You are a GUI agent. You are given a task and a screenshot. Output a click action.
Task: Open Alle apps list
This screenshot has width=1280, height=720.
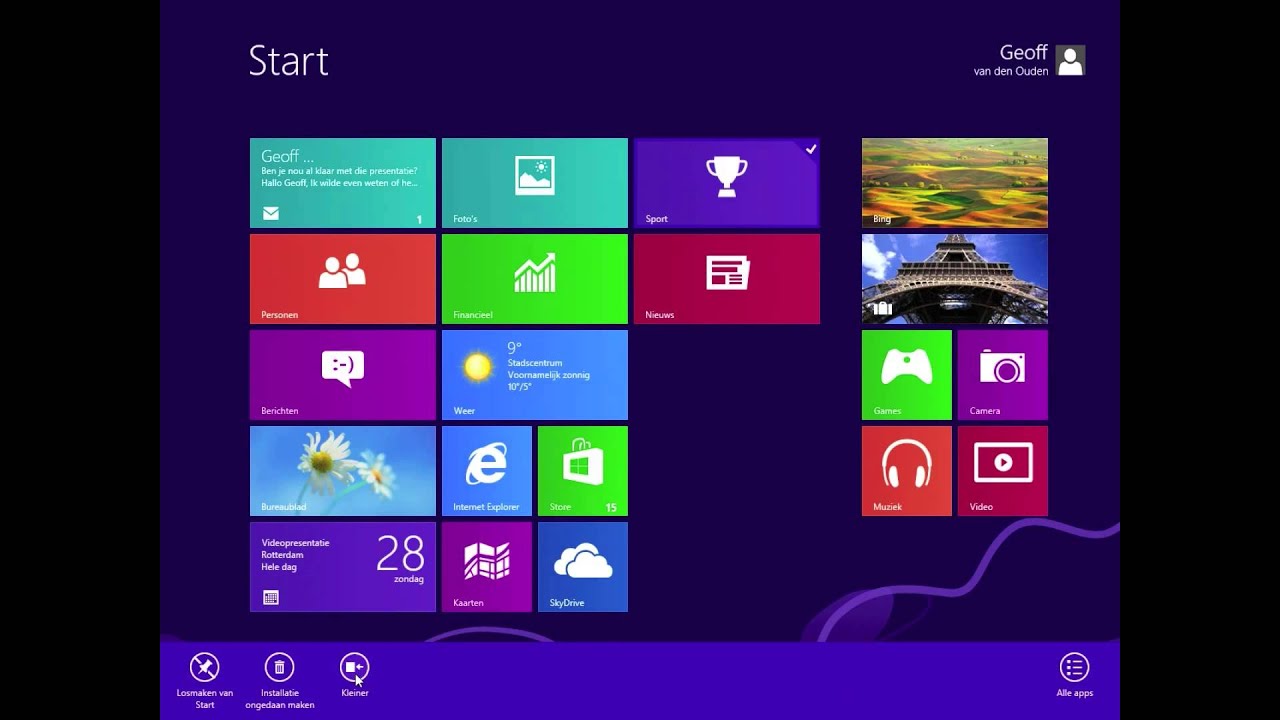tap(1074, 675)
